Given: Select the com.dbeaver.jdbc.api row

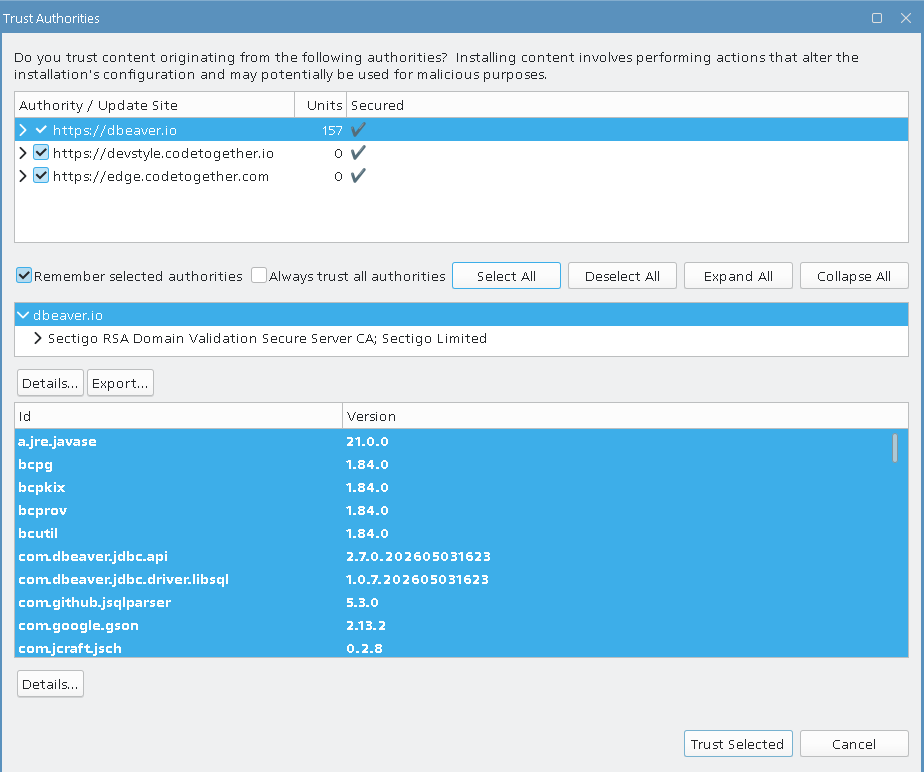Looking at the screenshot, I should (x=461, y=556).
